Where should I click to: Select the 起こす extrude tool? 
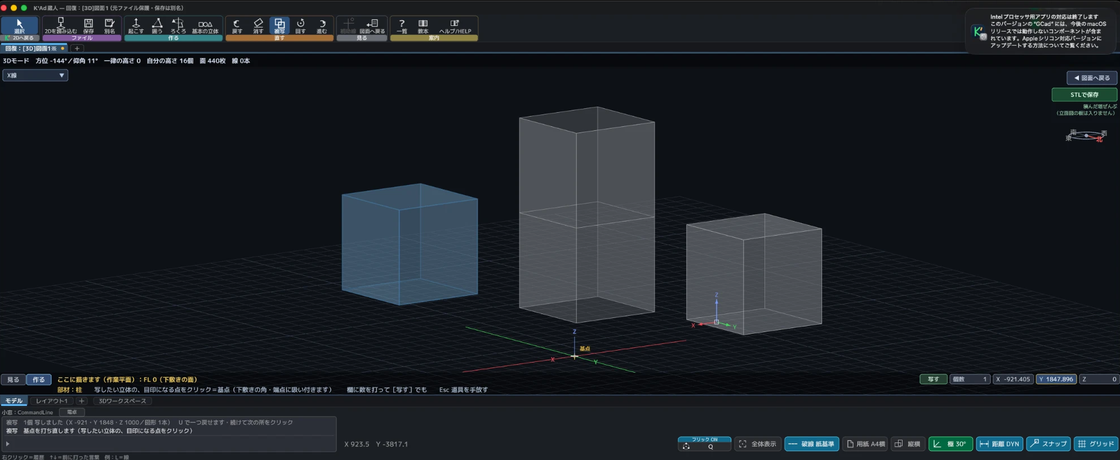(136, 26)
